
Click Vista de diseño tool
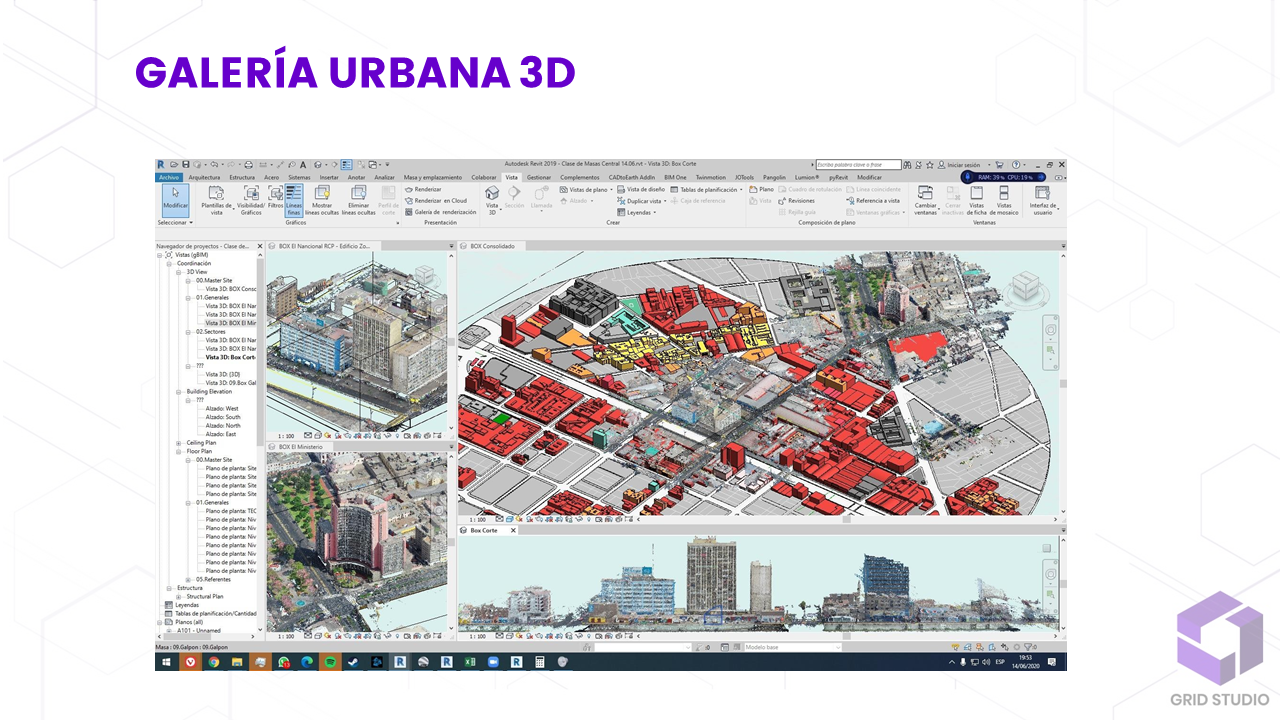tap(641, 189)
